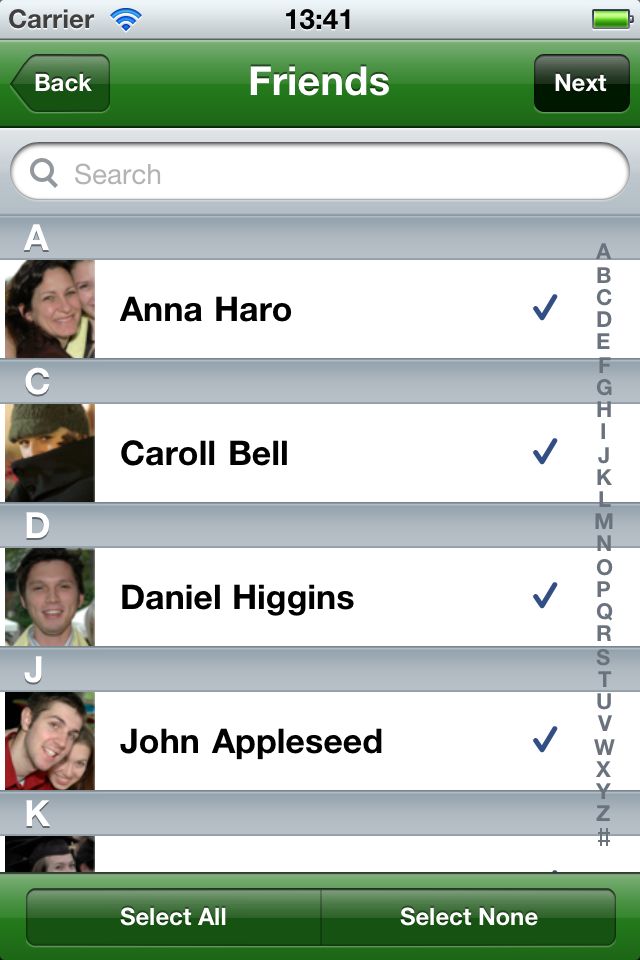This screenshot has width=640, height=960.
Task: Jump to letter S in alphabet index
Action: (603, 657)
